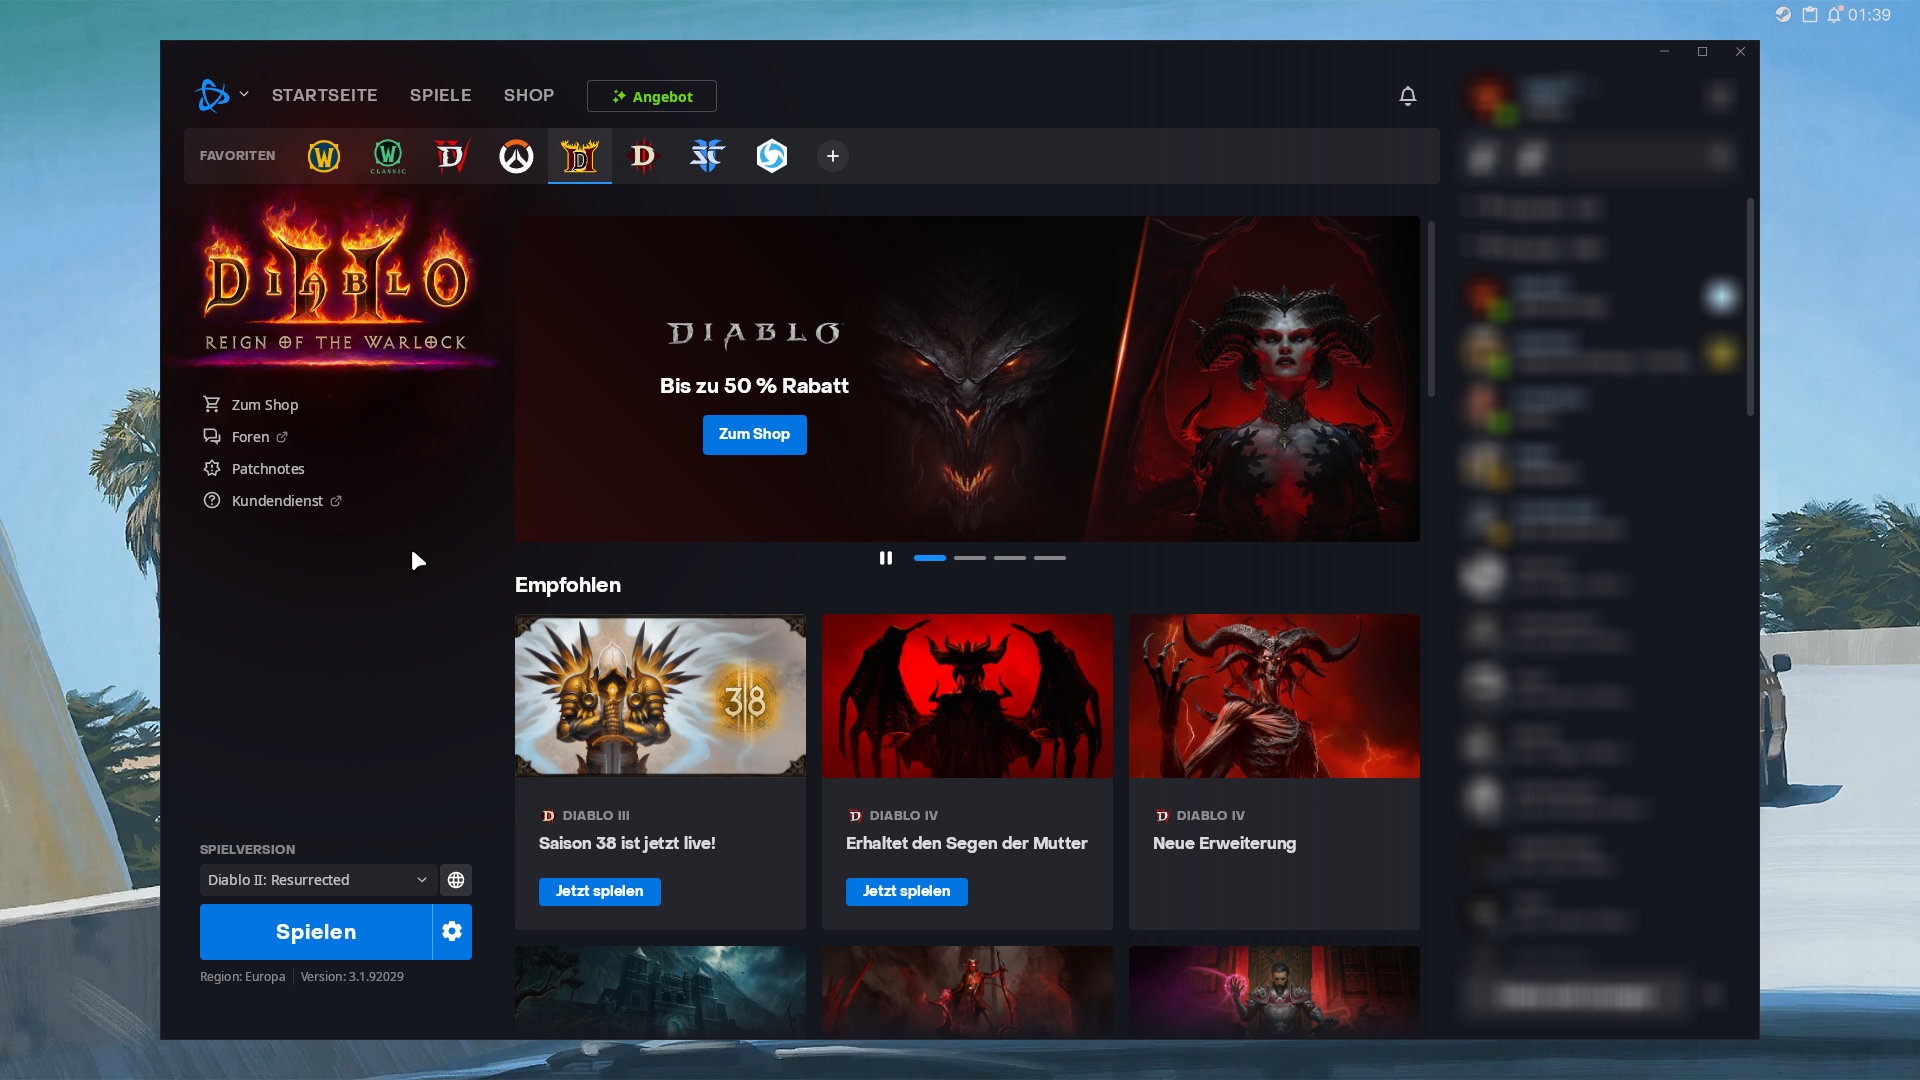Open Diablo IV favorite icon
Screen dimensions: 1920x1080
point(451,156)
